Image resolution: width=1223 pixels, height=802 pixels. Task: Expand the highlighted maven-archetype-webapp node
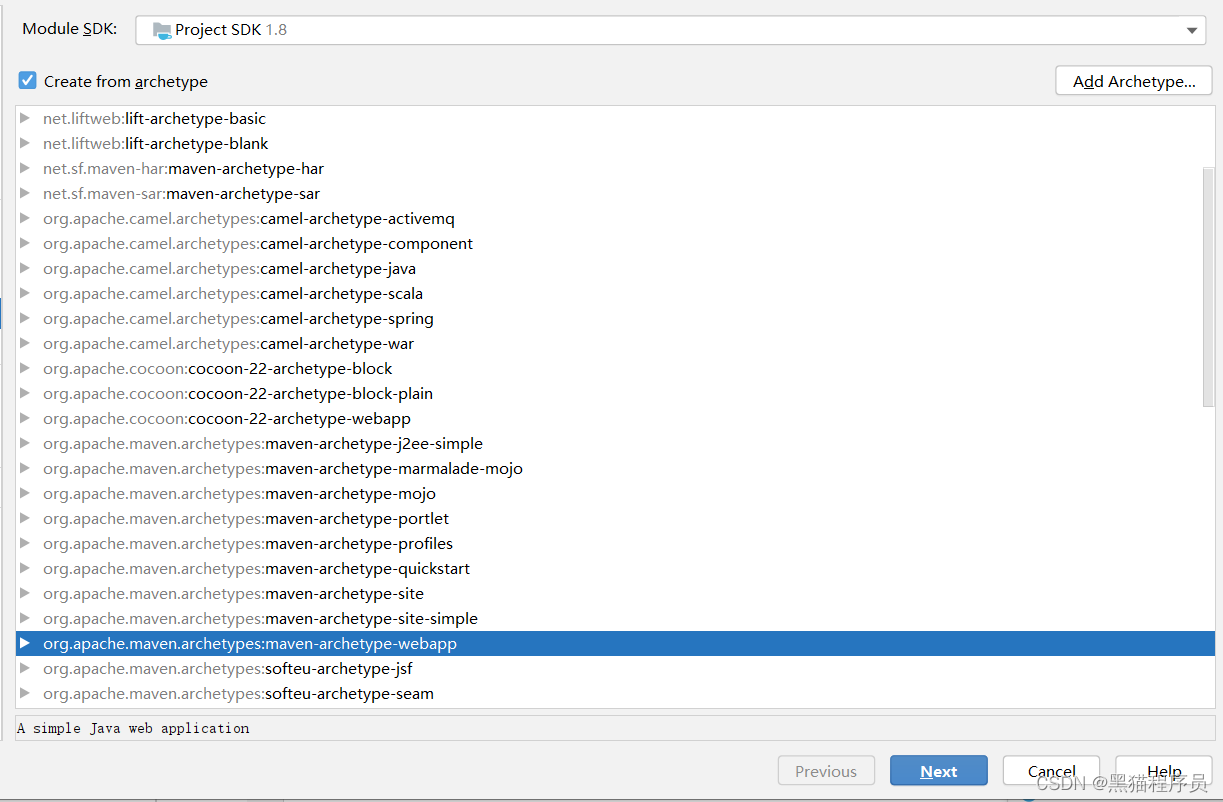coord(25,643)
